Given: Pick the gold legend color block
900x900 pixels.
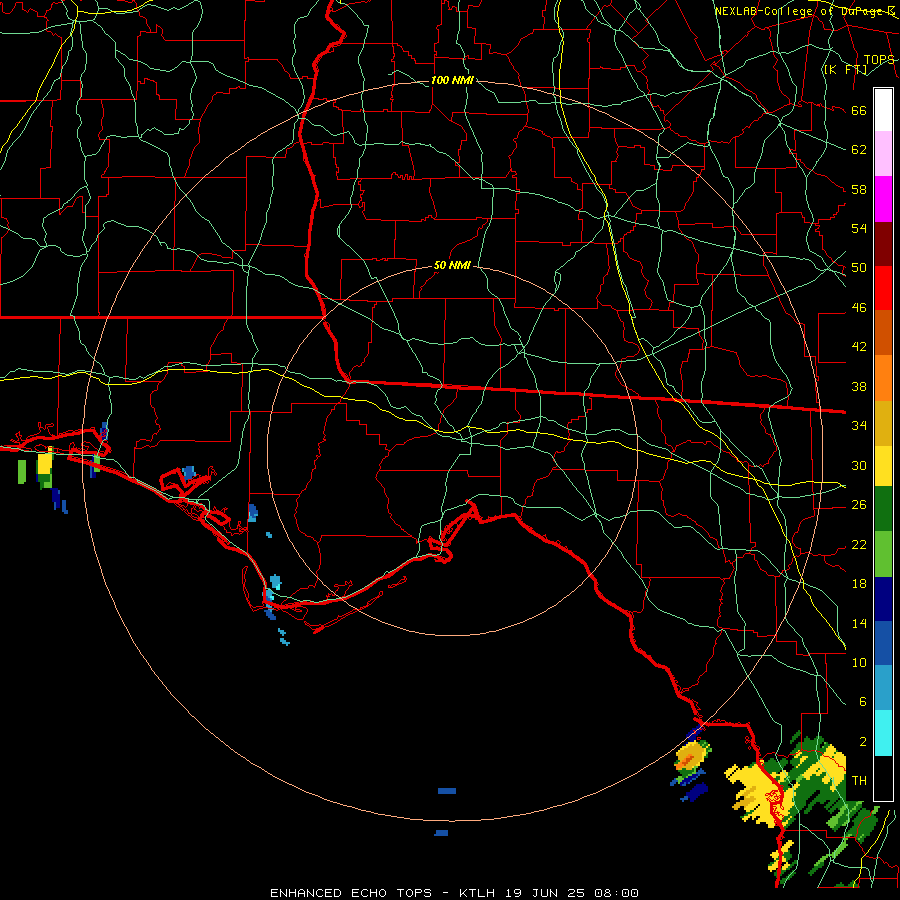Looking at the screenshot, I should [883, 423].
